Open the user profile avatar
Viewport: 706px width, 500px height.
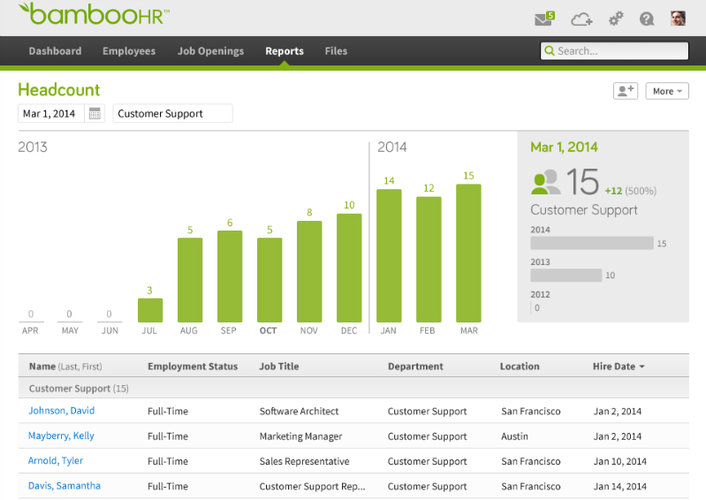678,18
